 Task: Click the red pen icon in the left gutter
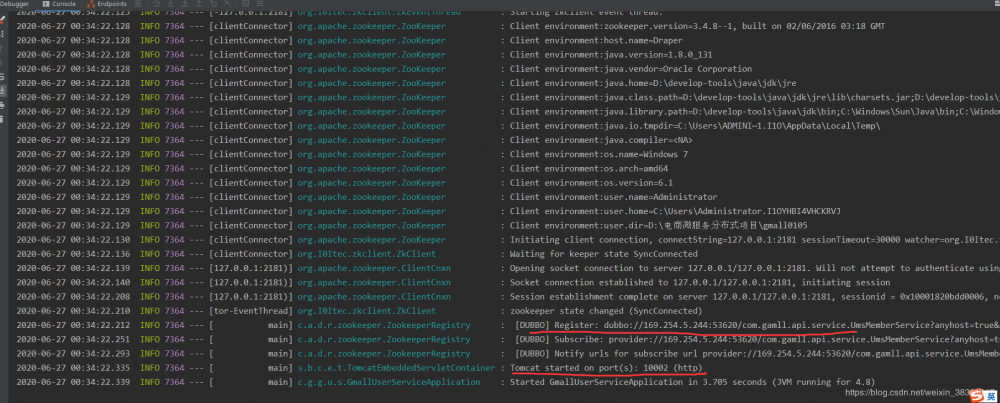pyautogui.click(x=3, y=18)
